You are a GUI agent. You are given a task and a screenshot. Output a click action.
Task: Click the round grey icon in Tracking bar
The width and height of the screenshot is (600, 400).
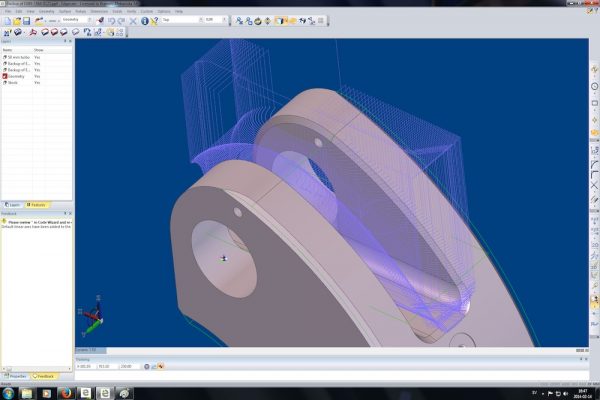point(147,367)
